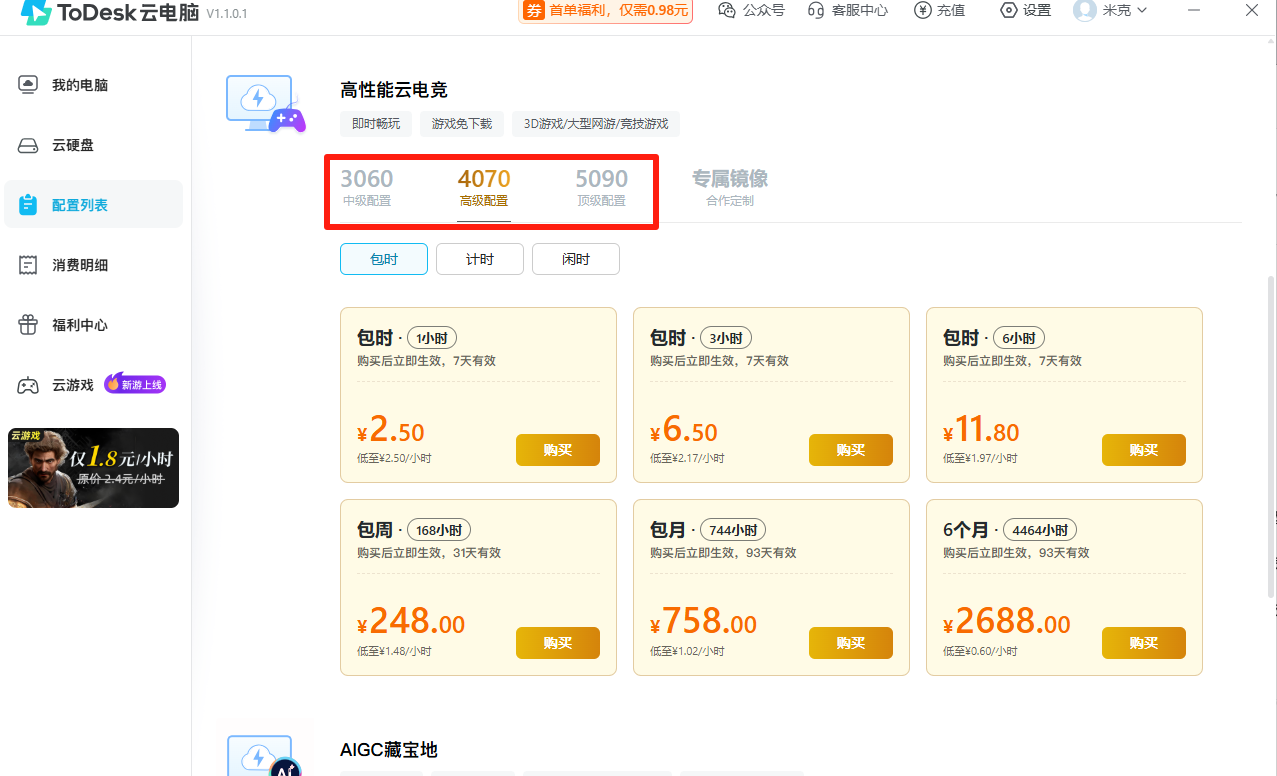The image size is (1277, 776).
Task: Buy the 包周 168小时 package
Action: [558, 643]
